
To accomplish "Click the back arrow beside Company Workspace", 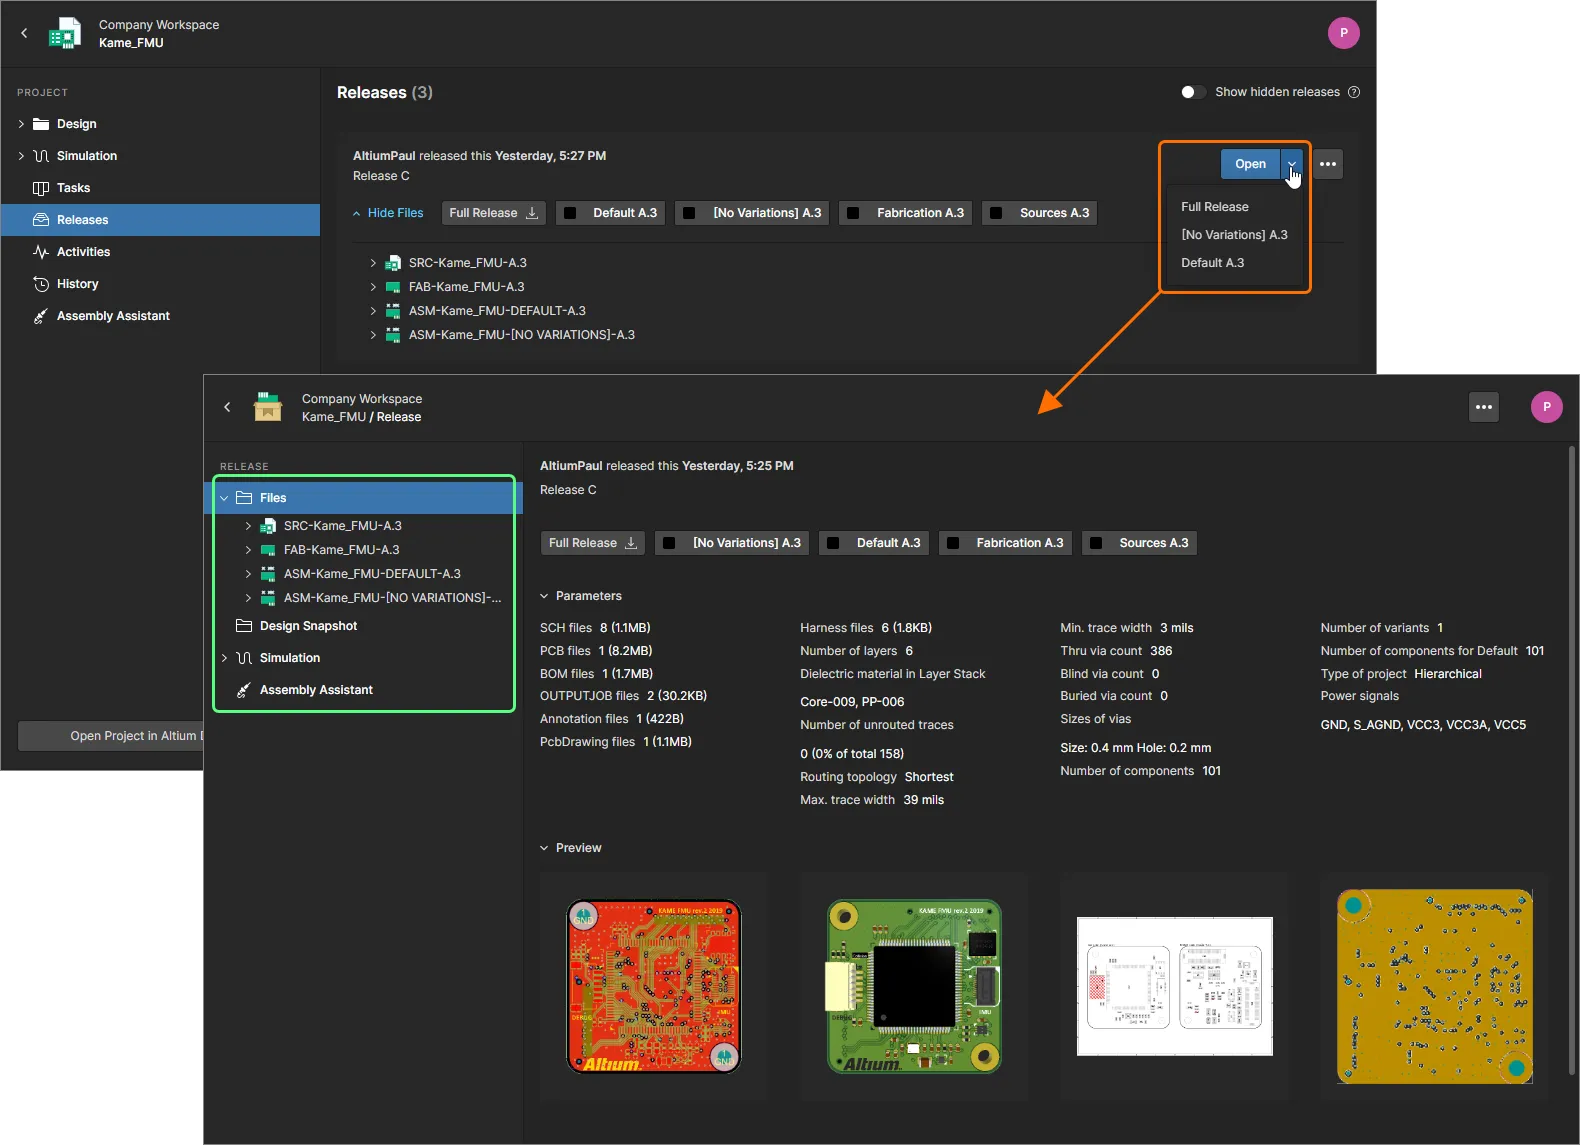I will click(x=25, y=33).
